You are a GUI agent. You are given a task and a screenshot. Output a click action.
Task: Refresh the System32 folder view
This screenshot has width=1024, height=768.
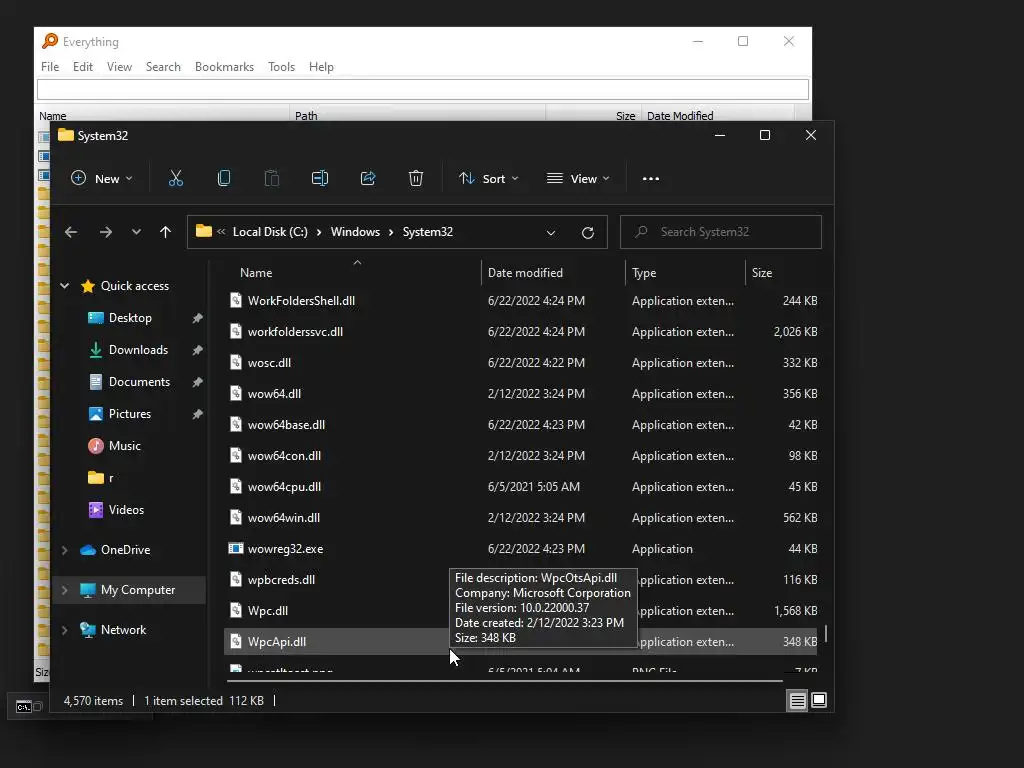[588, 232]
